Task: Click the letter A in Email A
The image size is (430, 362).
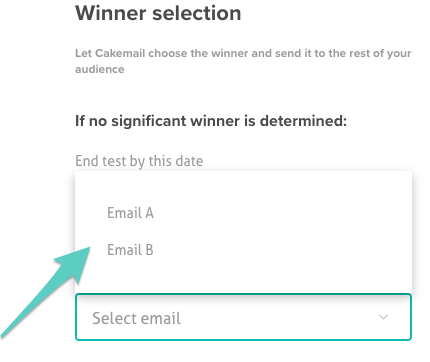Action: pyautogui.click(x=149, y=213)
